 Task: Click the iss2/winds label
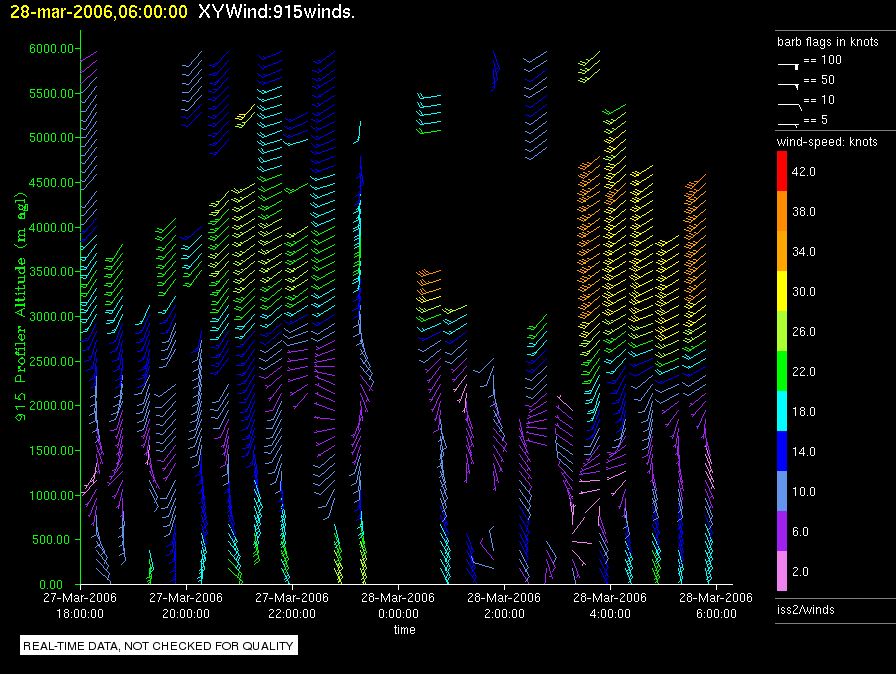click(805, 609)
